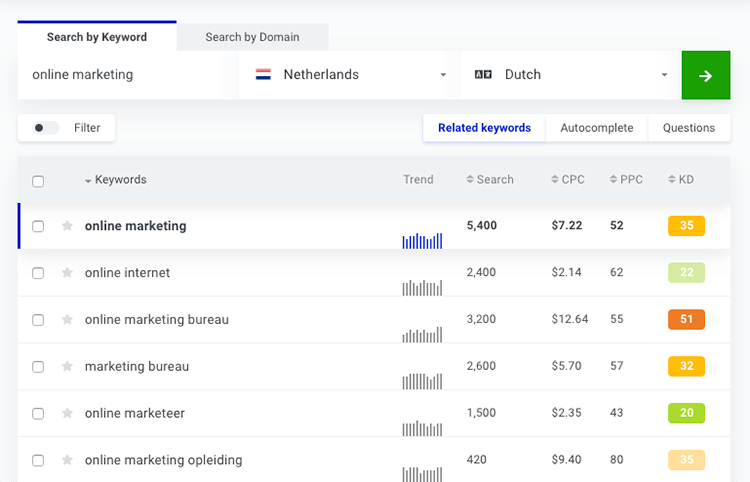The height and width of the screenshot is (482, 750).
Task: Click search volume 2,600
Action: (x=481, y=366)
